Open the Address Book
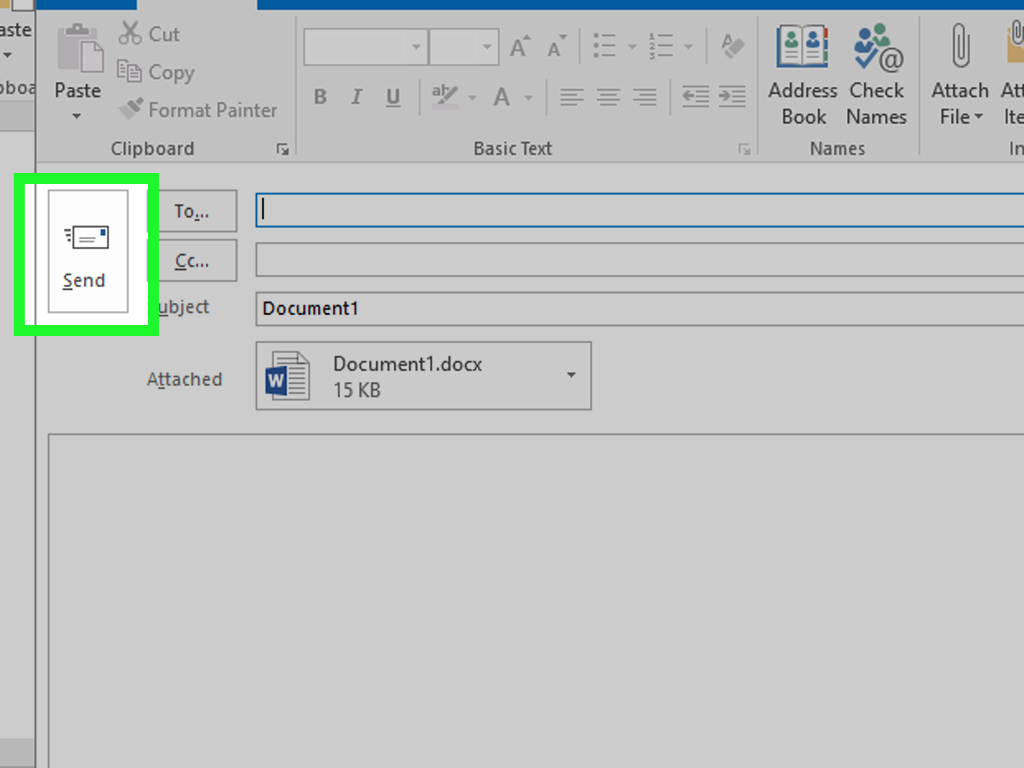The image size is (1024, 768). coord(803,75)
